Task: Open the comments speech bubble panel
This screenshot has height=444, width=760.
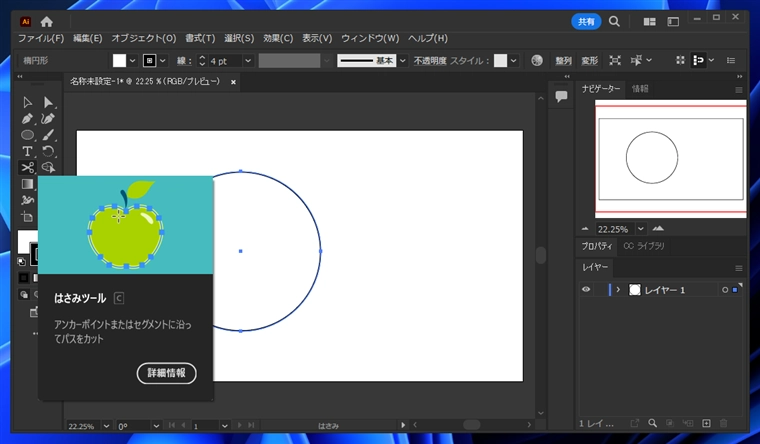Action: coord(562,96)
